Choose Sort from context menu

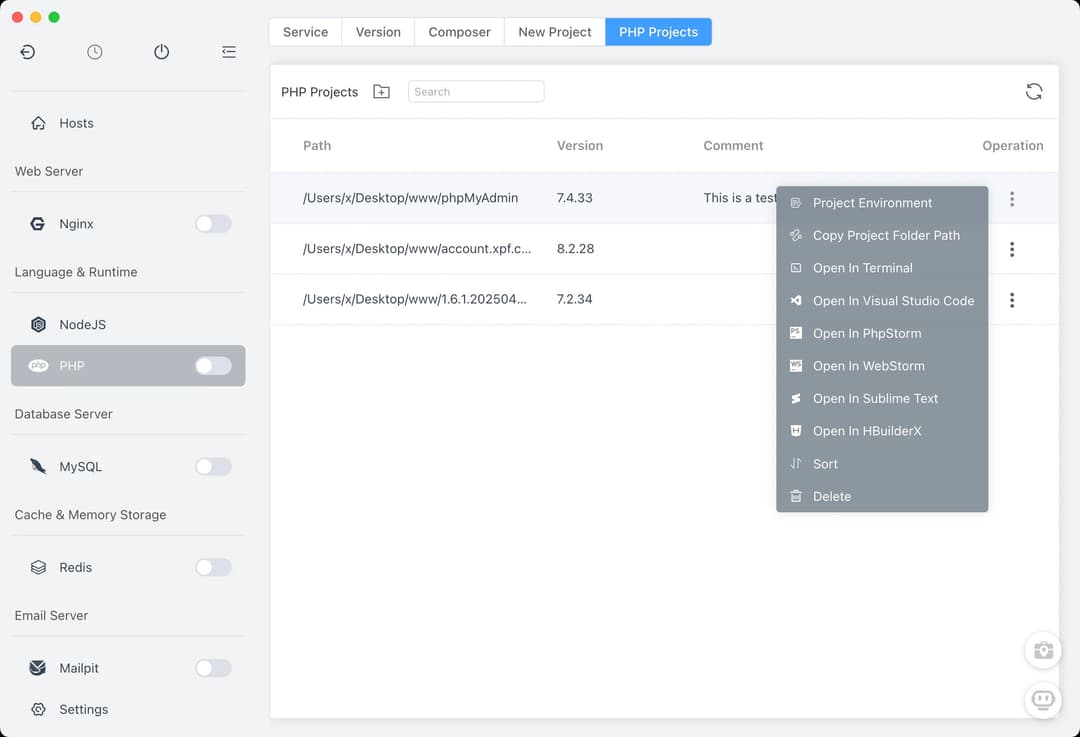tap(882, 464)
